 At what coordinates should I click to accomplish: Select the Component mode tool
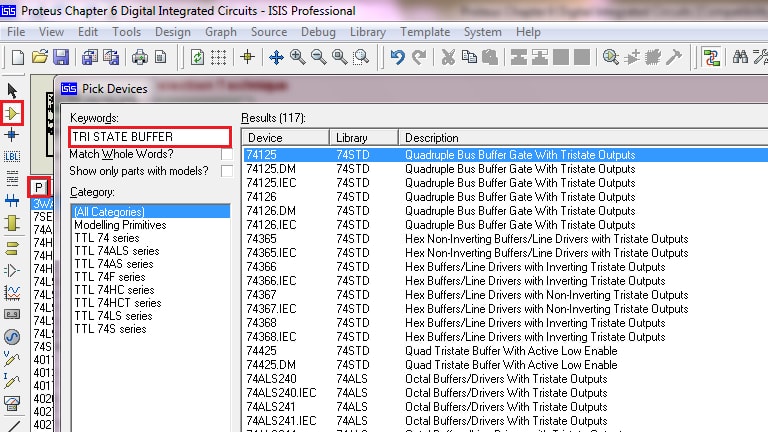point(13,113)
